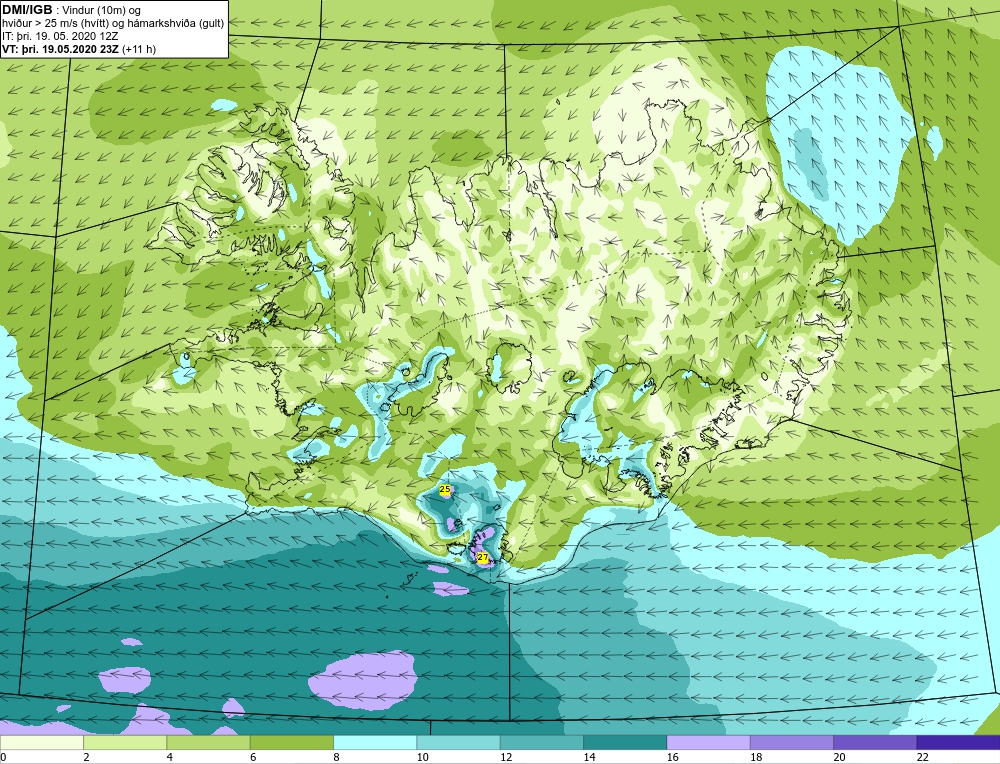Image resolution: width=1000 pixels, height=764 pixels.
Task: Click the 'IT: þri. 19. 05. 2020 12Z' line
Action: click(59, 36)
